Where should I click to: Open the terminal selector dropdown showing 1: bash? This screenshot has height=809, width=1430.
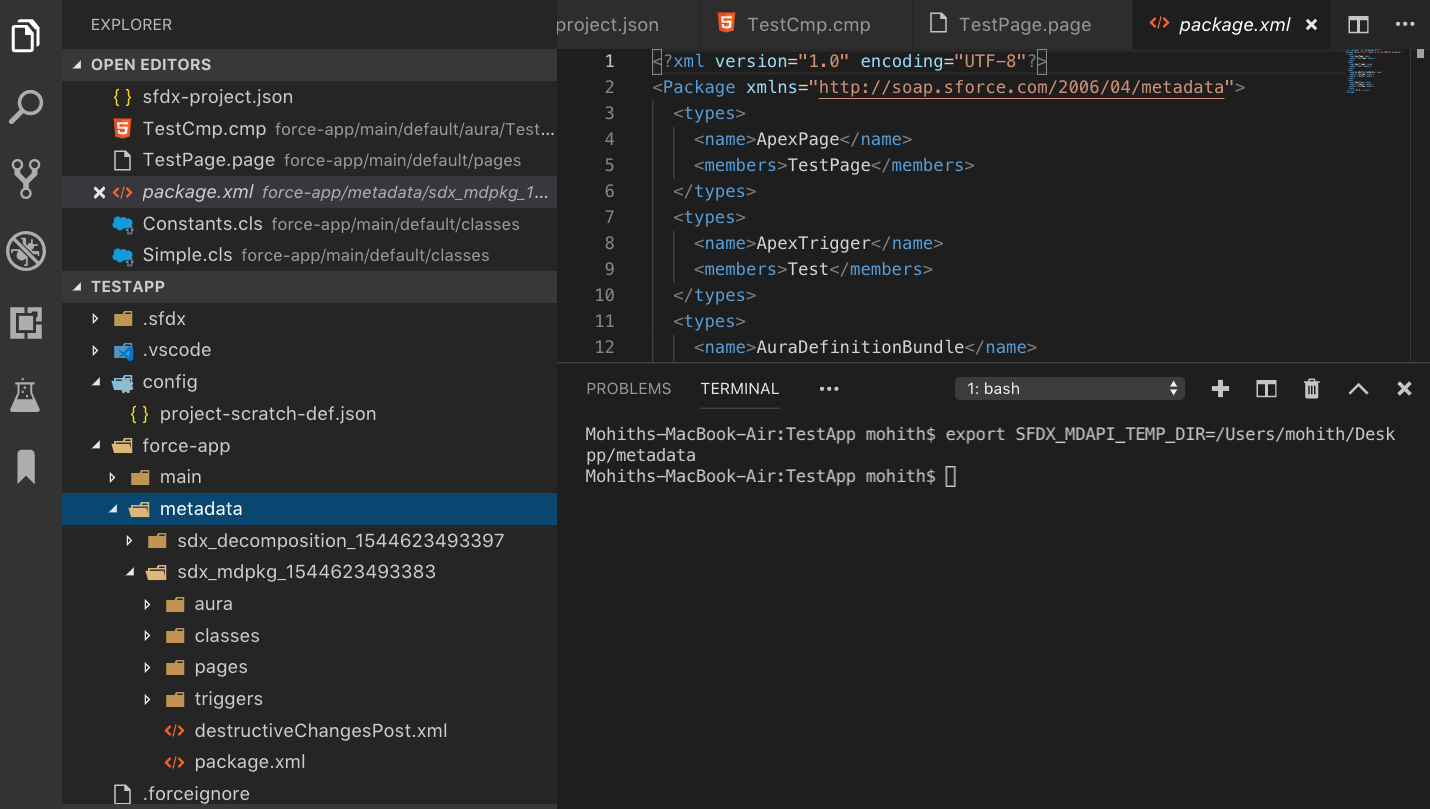(1070, 389)
